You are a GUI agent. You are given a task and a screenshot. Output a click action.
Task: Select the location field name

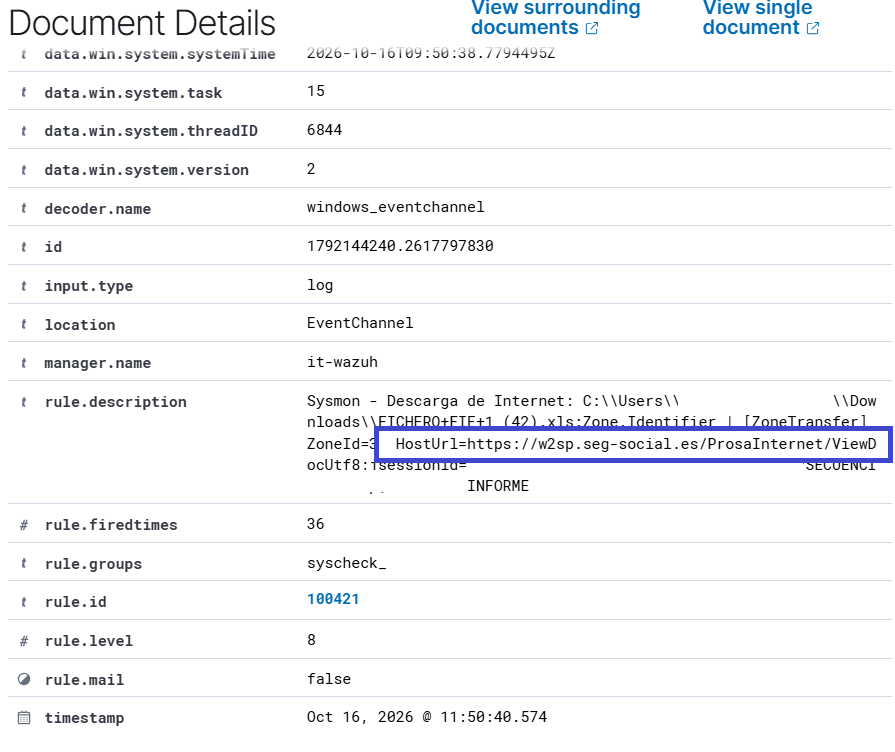(x=80, y=324)
